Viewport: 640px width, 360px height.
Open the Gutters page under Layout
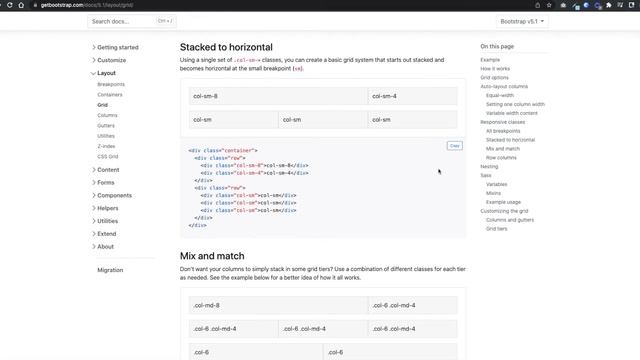pyautogui.click(x=106, y=126)
